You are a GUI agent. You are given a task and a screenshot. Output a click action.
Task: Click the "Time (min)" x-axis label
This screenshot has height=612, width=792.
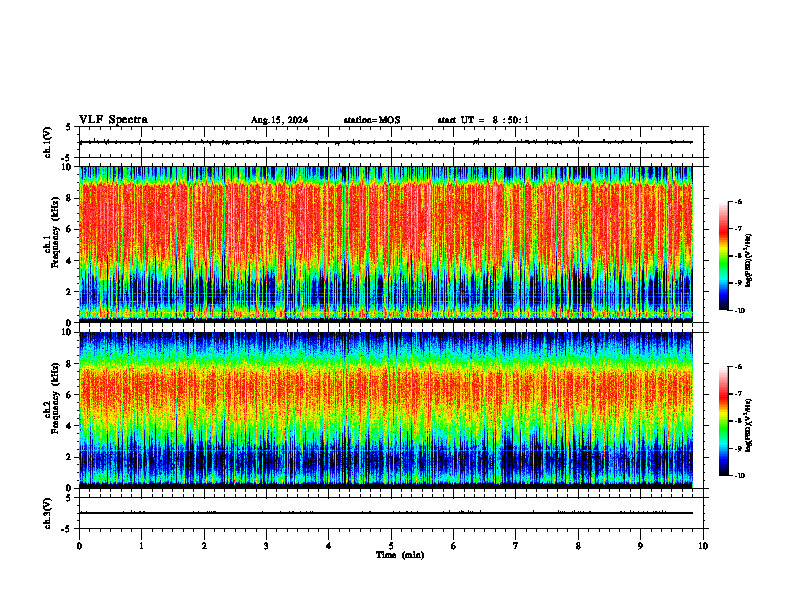coord(400,555)
